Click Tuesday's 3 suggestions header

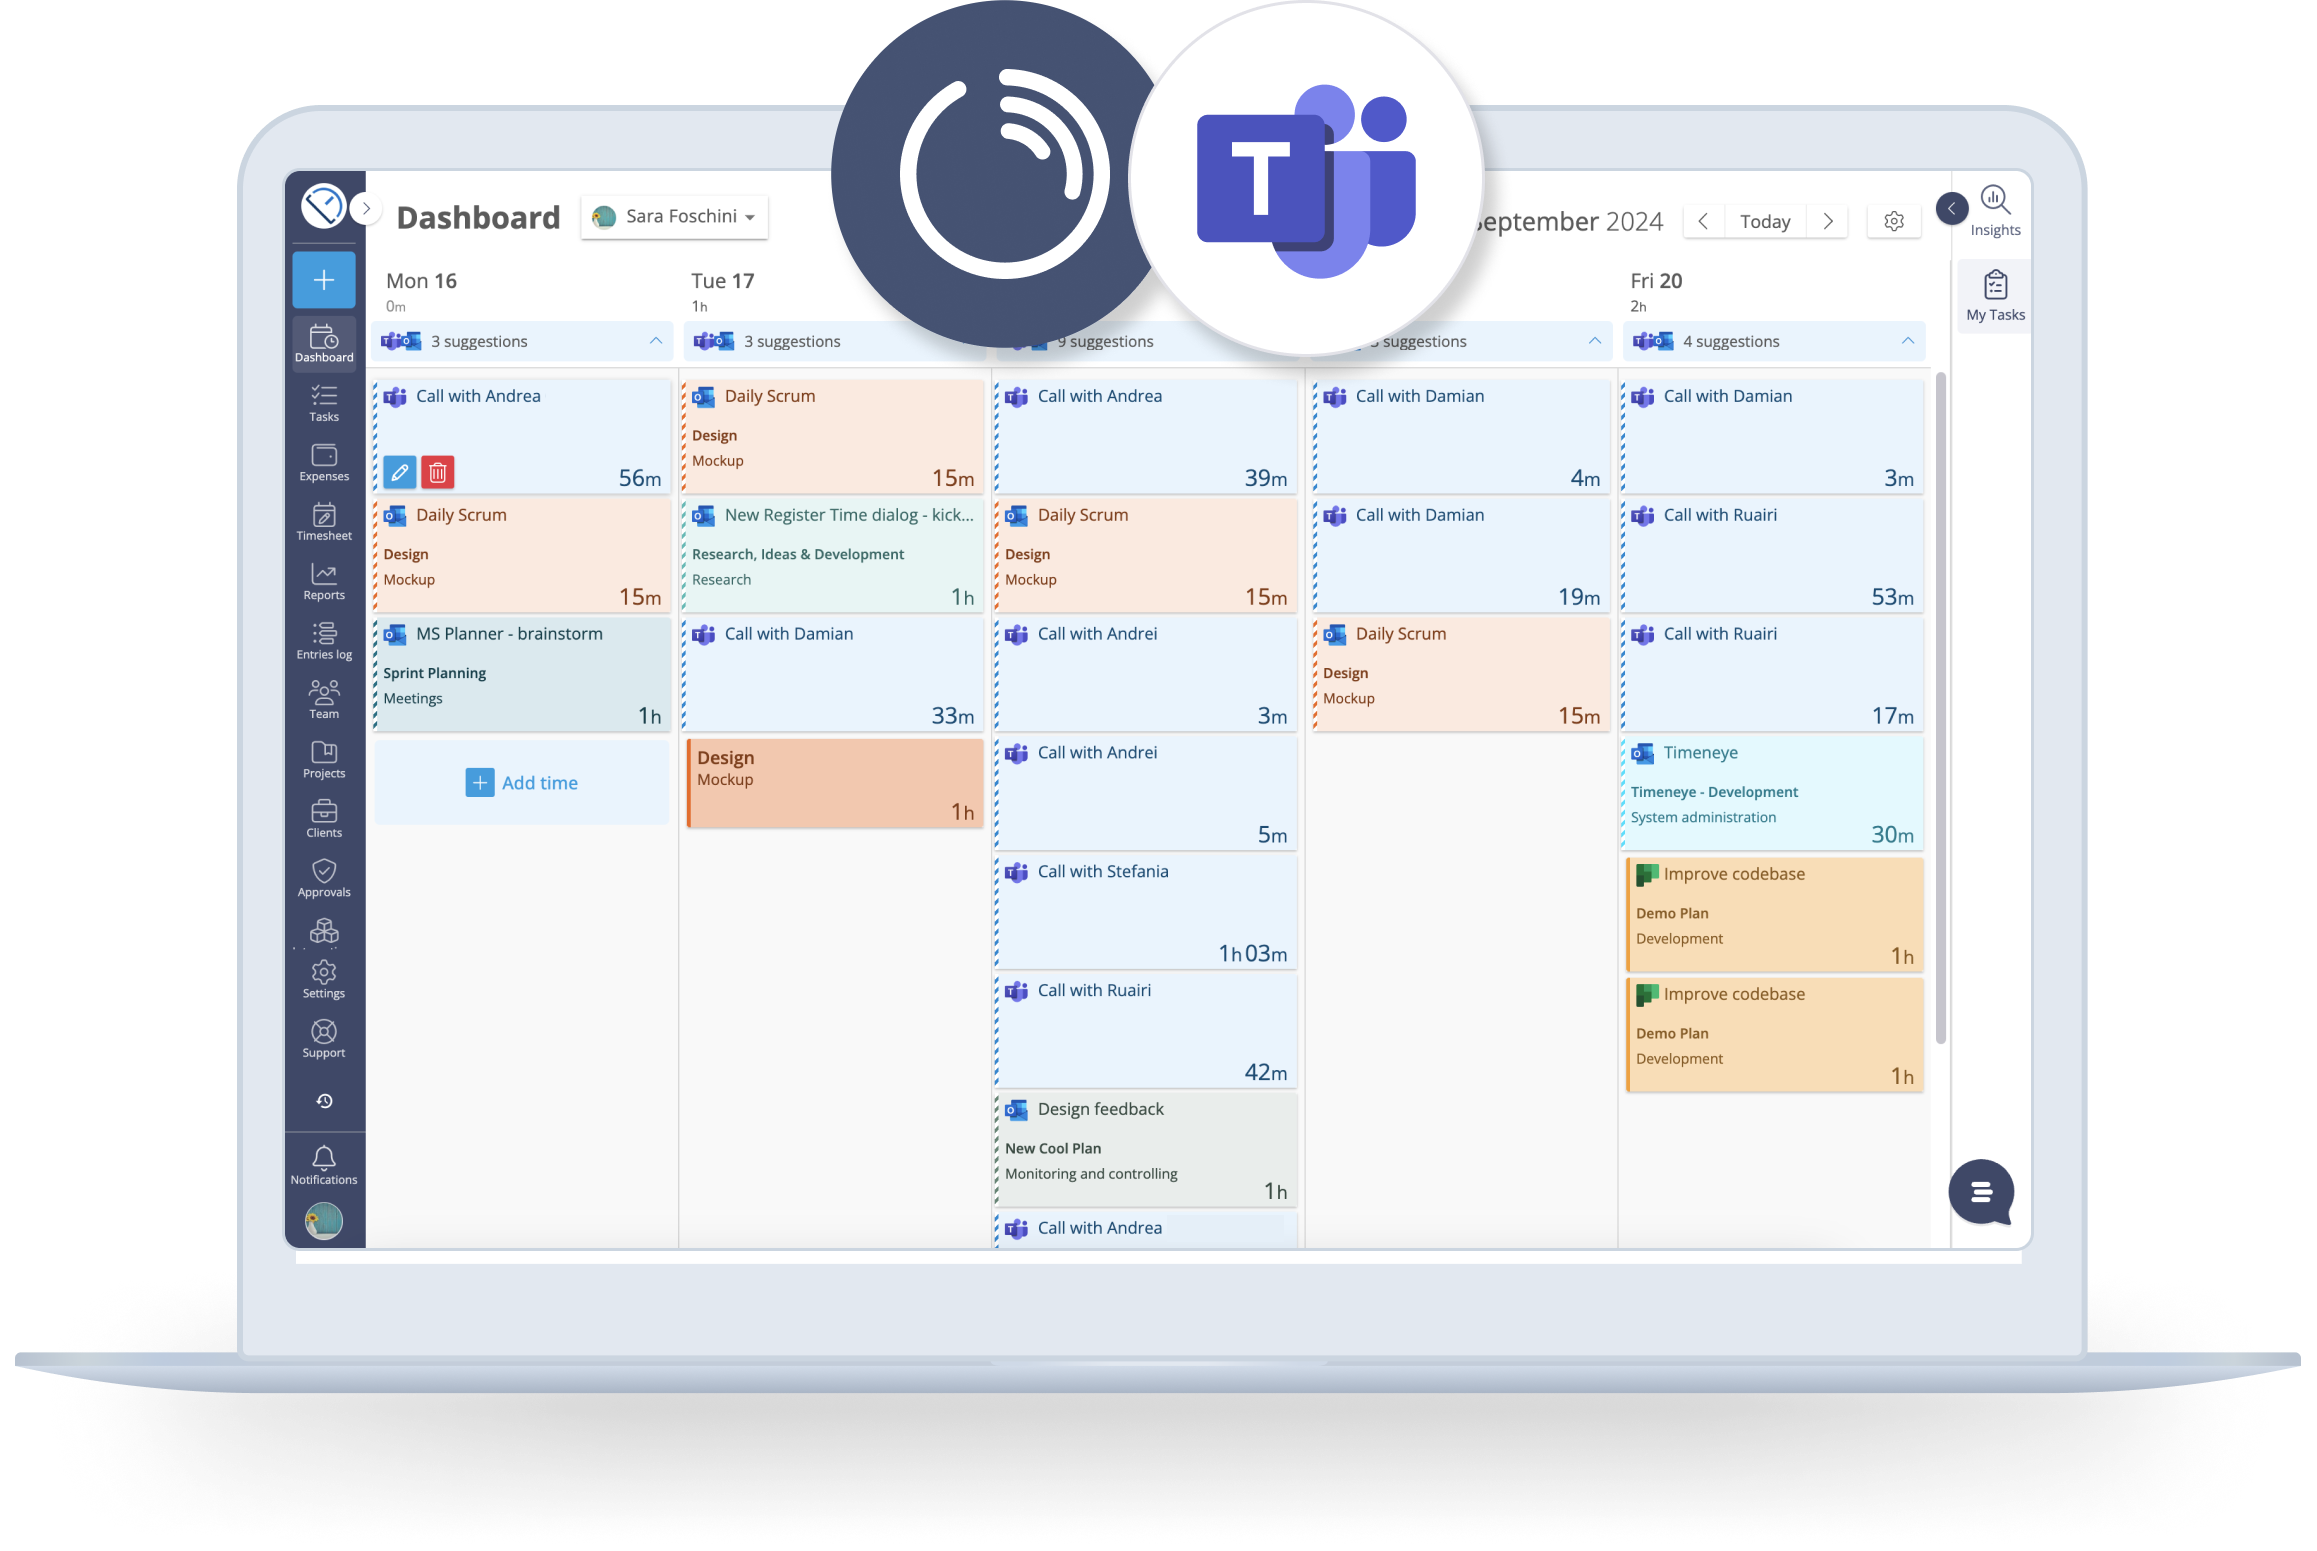834,341
